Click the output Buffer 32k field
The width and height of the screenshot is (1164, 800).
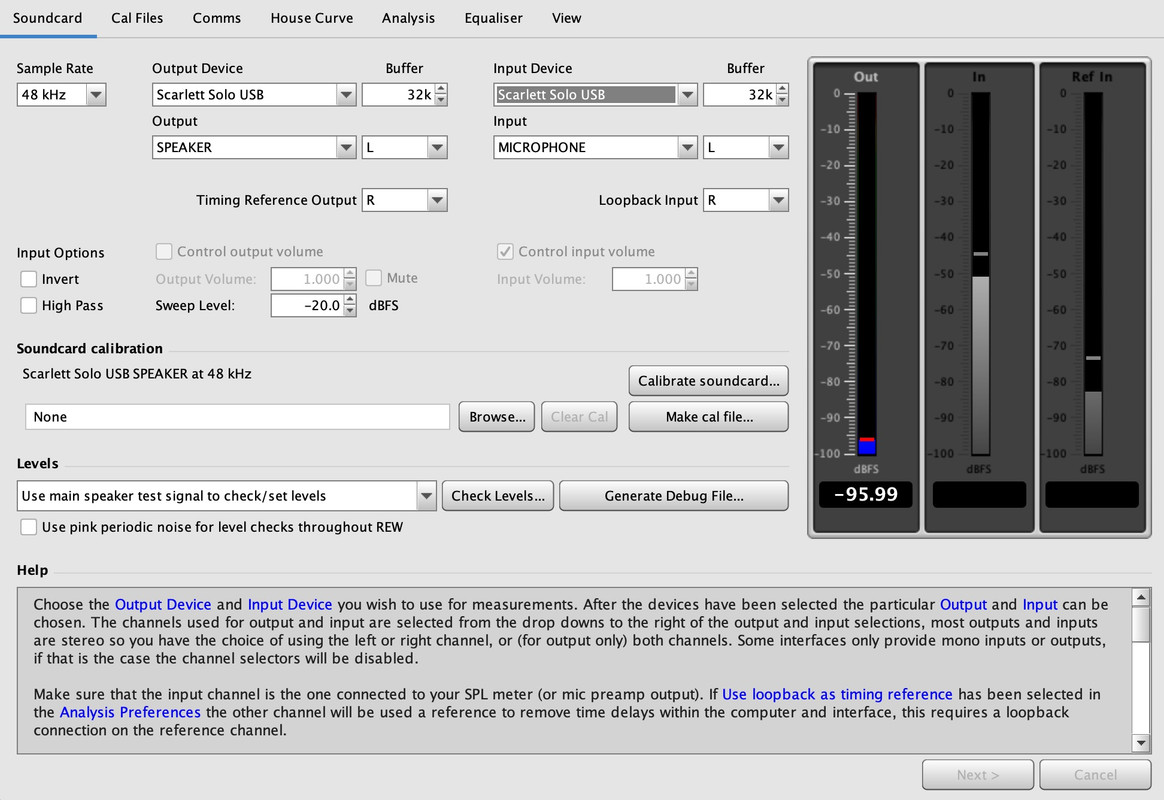[399, 94]
